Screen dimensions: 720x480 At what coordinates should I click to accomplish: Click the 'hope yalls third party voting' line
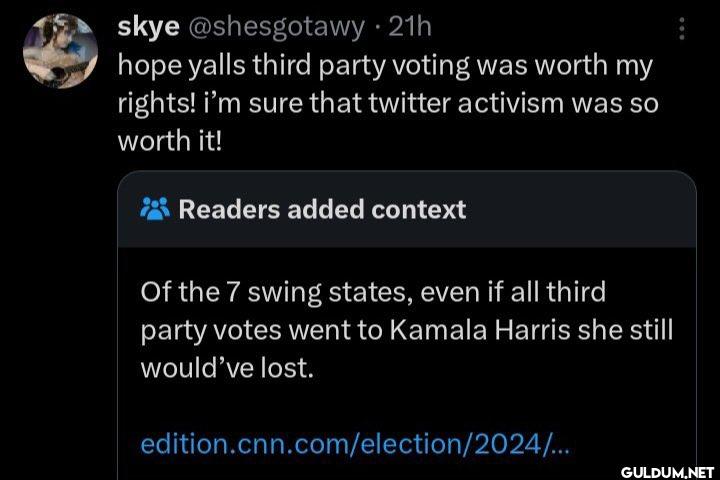tap(385, 65)
